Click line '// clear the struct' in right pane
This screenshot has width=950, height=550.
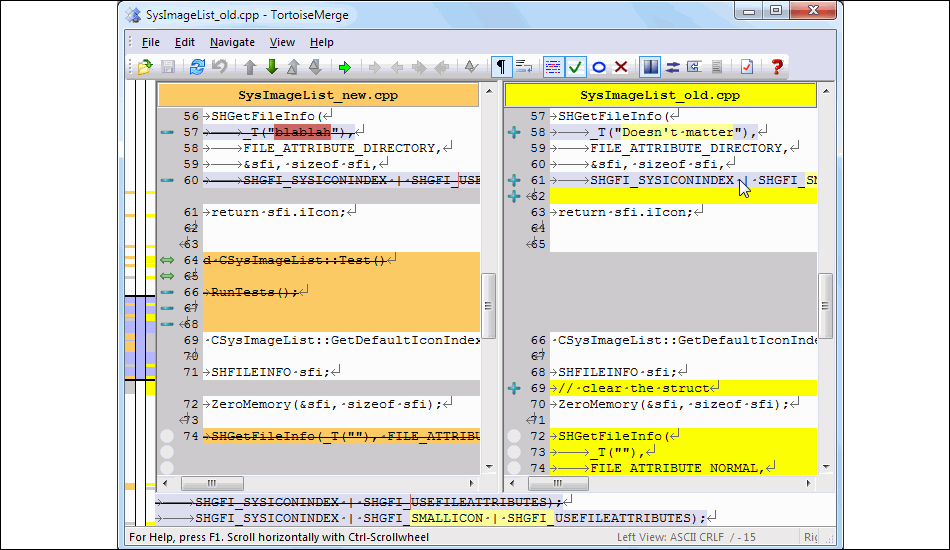683,388
